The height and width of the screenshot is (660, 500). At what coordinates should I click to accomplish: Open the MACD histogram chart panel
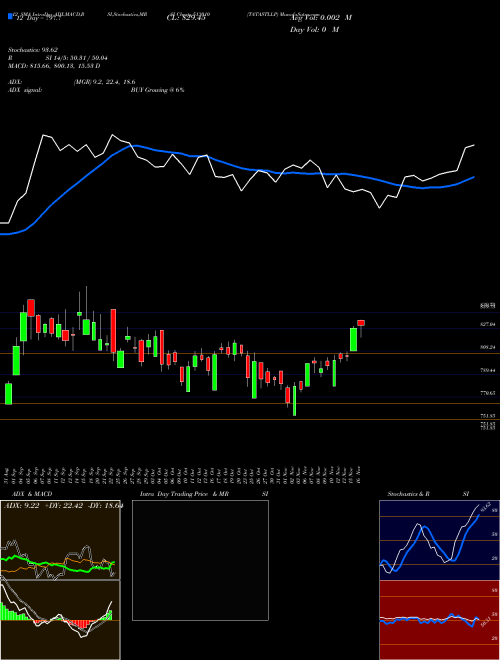pyautogui.click(x=60, y=620)
